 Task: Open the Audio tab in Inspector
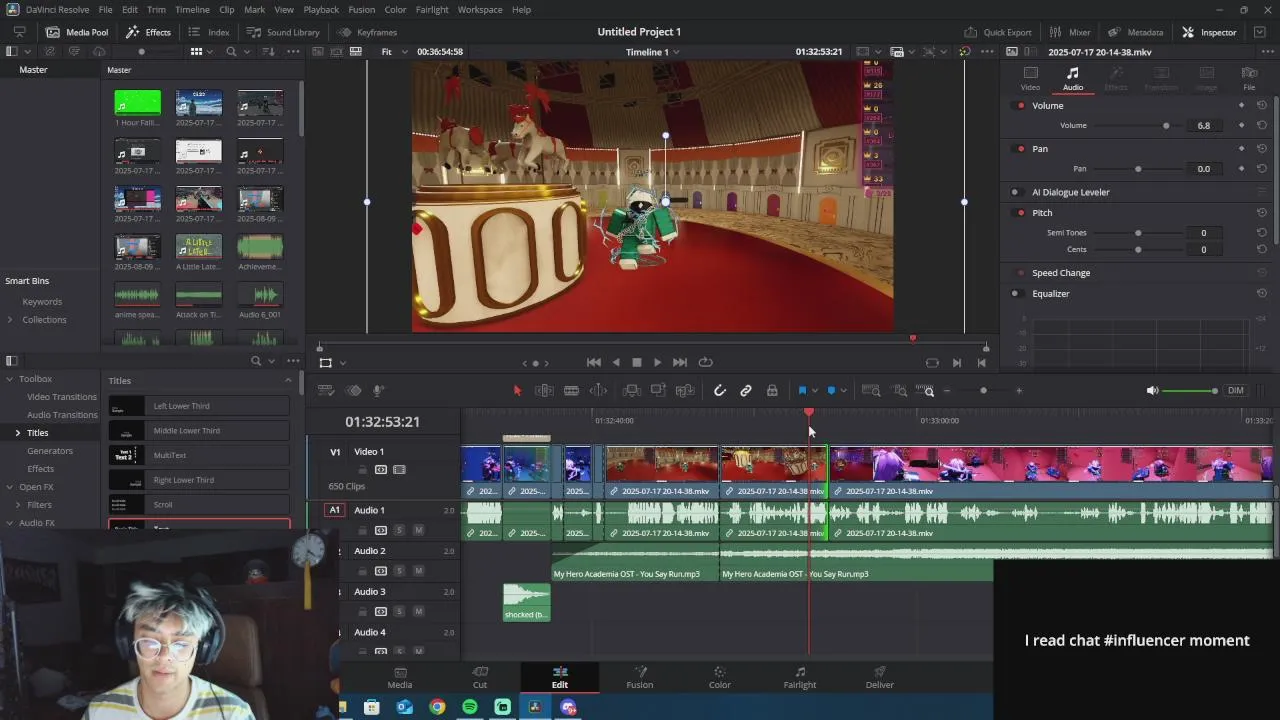point(1072,79)
